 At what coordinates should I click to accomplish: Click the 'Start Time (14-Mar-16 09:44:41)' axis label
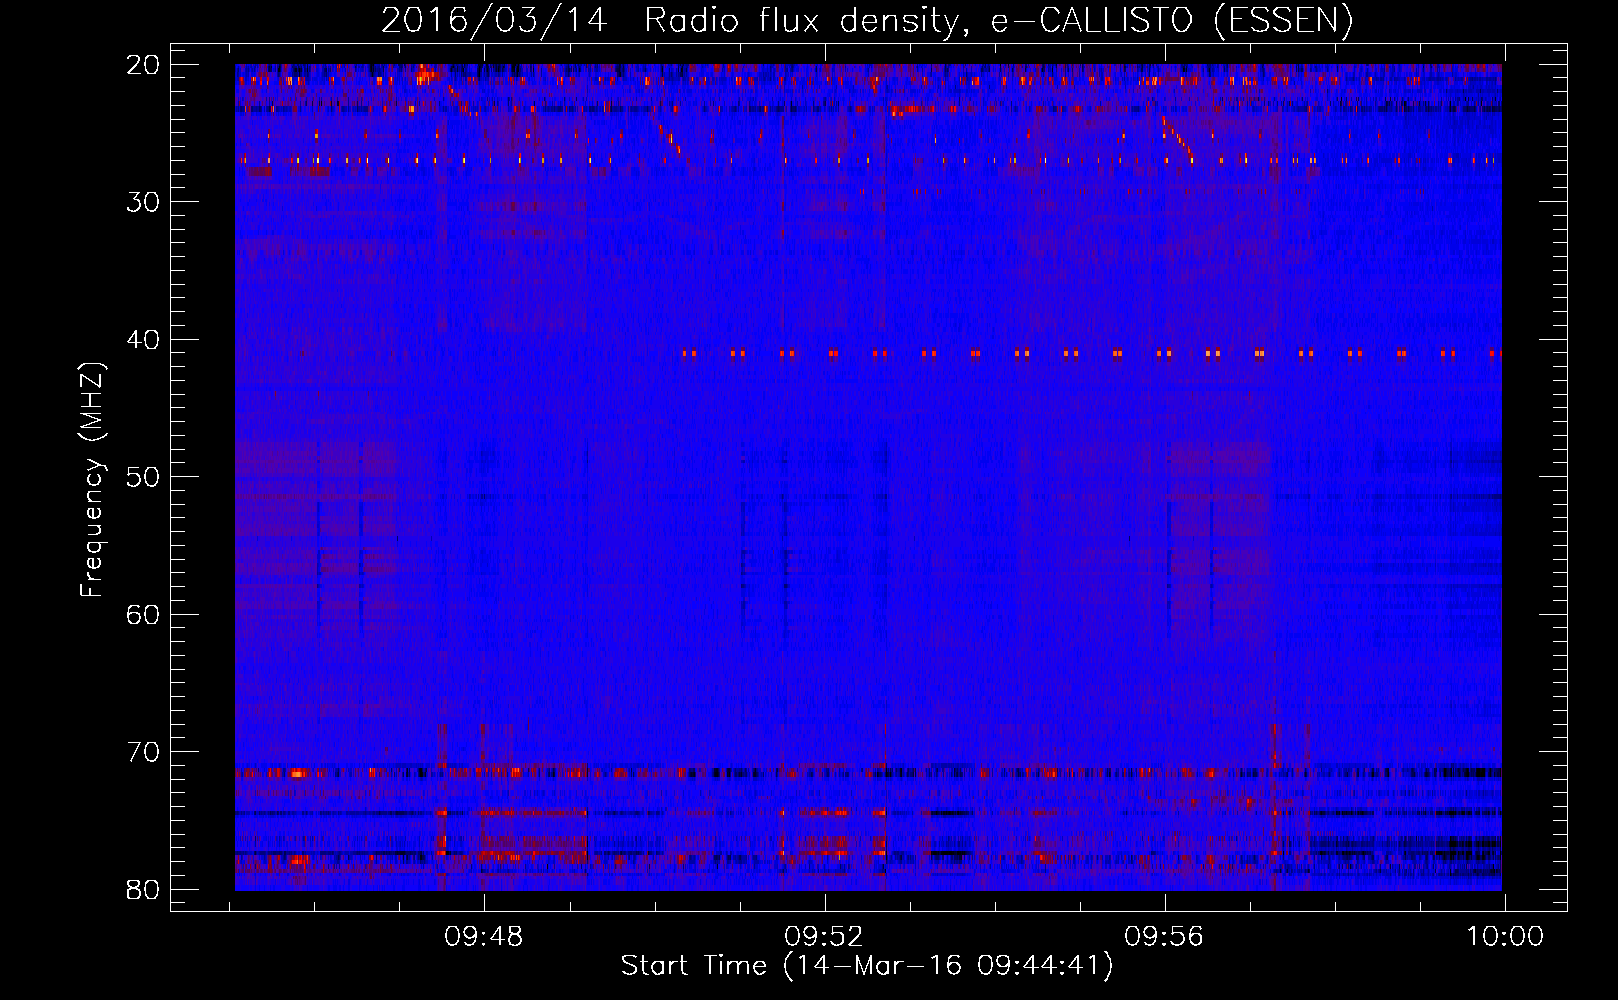pyautogui.click(x=867, y=966)
